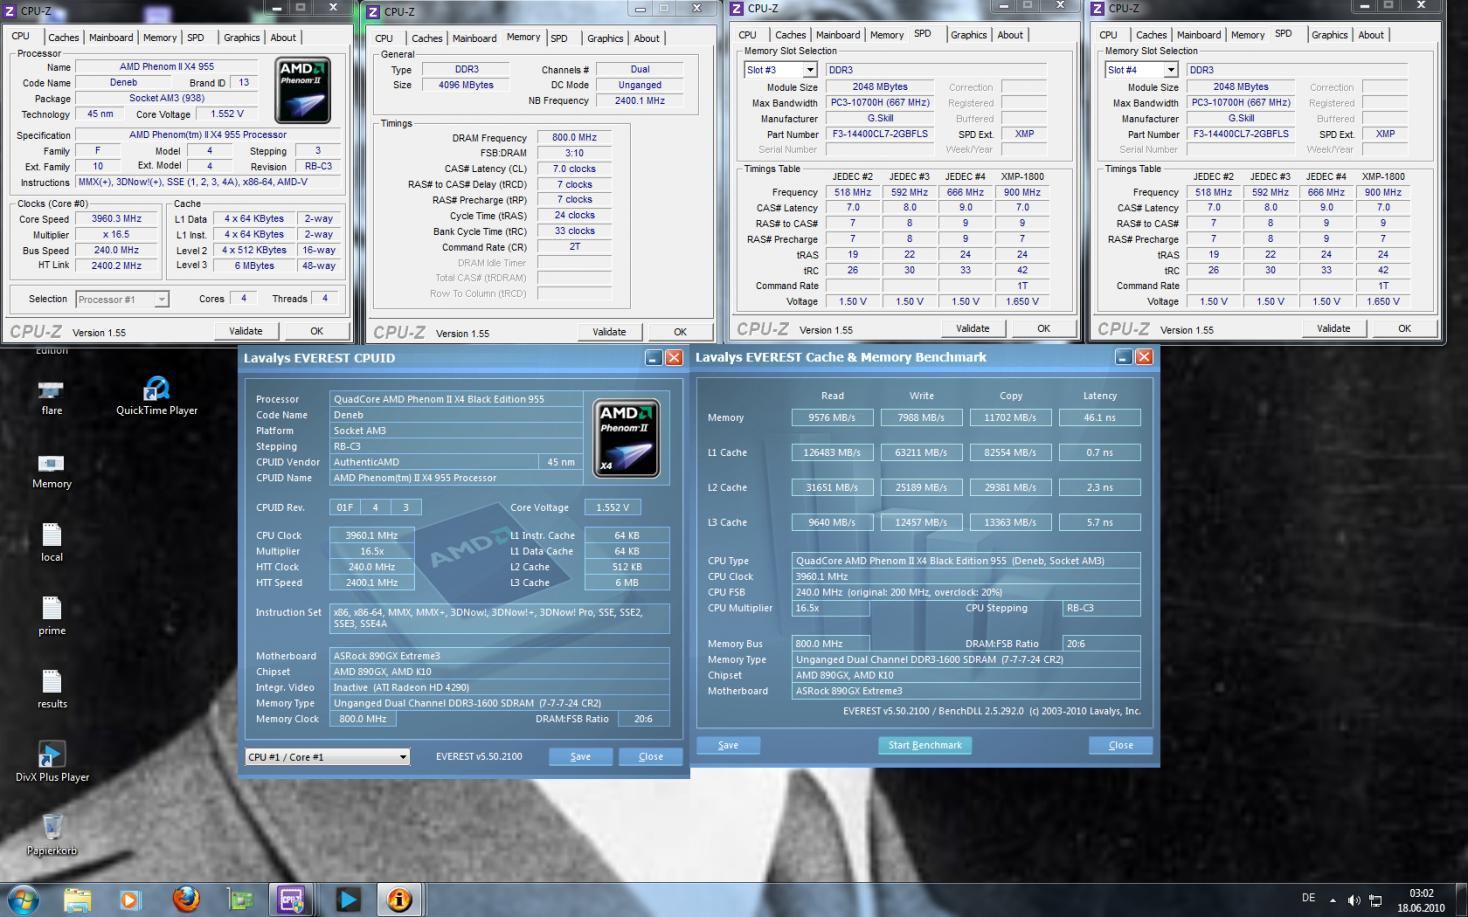This screenshot has width=1468, height=917.
Task: Open the network status tray icon
Action: [x=1376, y=900]
